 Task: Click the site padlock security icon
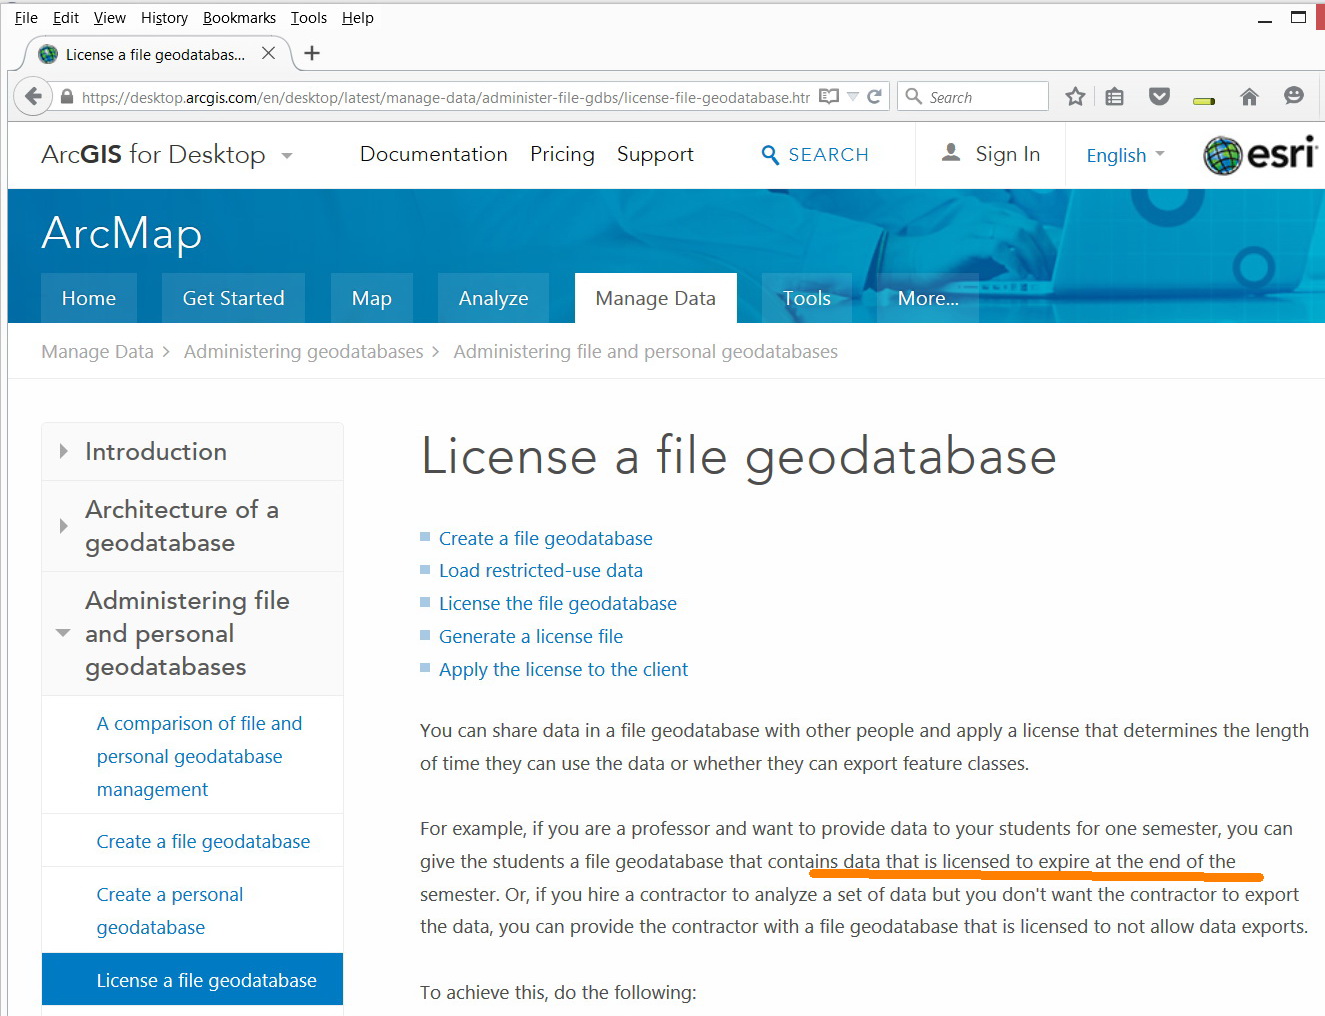click(67, 97)
